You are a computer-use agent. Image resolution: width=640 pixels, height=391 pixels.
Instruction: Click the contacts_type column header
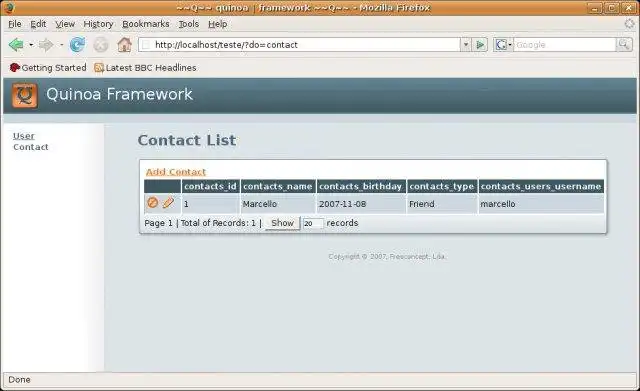[x=442, y=186]
